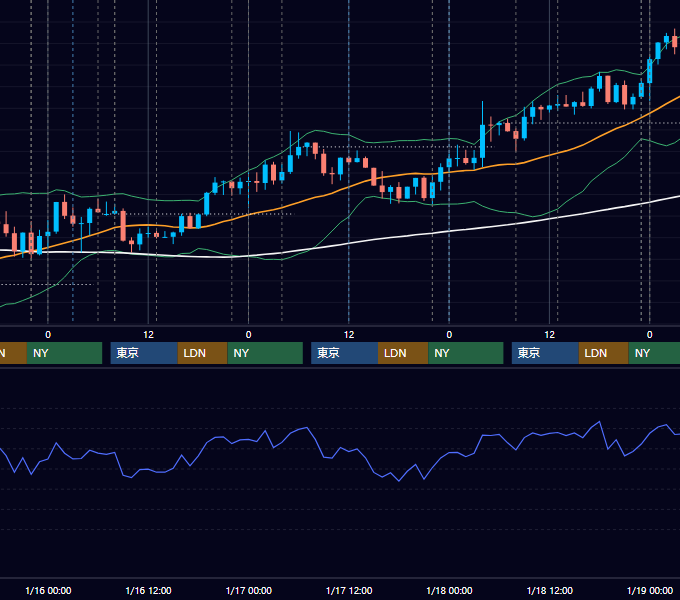Select the LDN session block on 1/17

tap(403, 353)
